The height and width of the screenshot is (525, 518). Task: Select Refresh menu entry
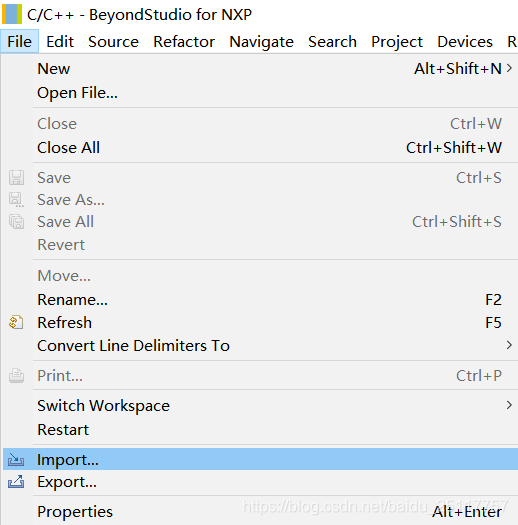click(259, 323)
